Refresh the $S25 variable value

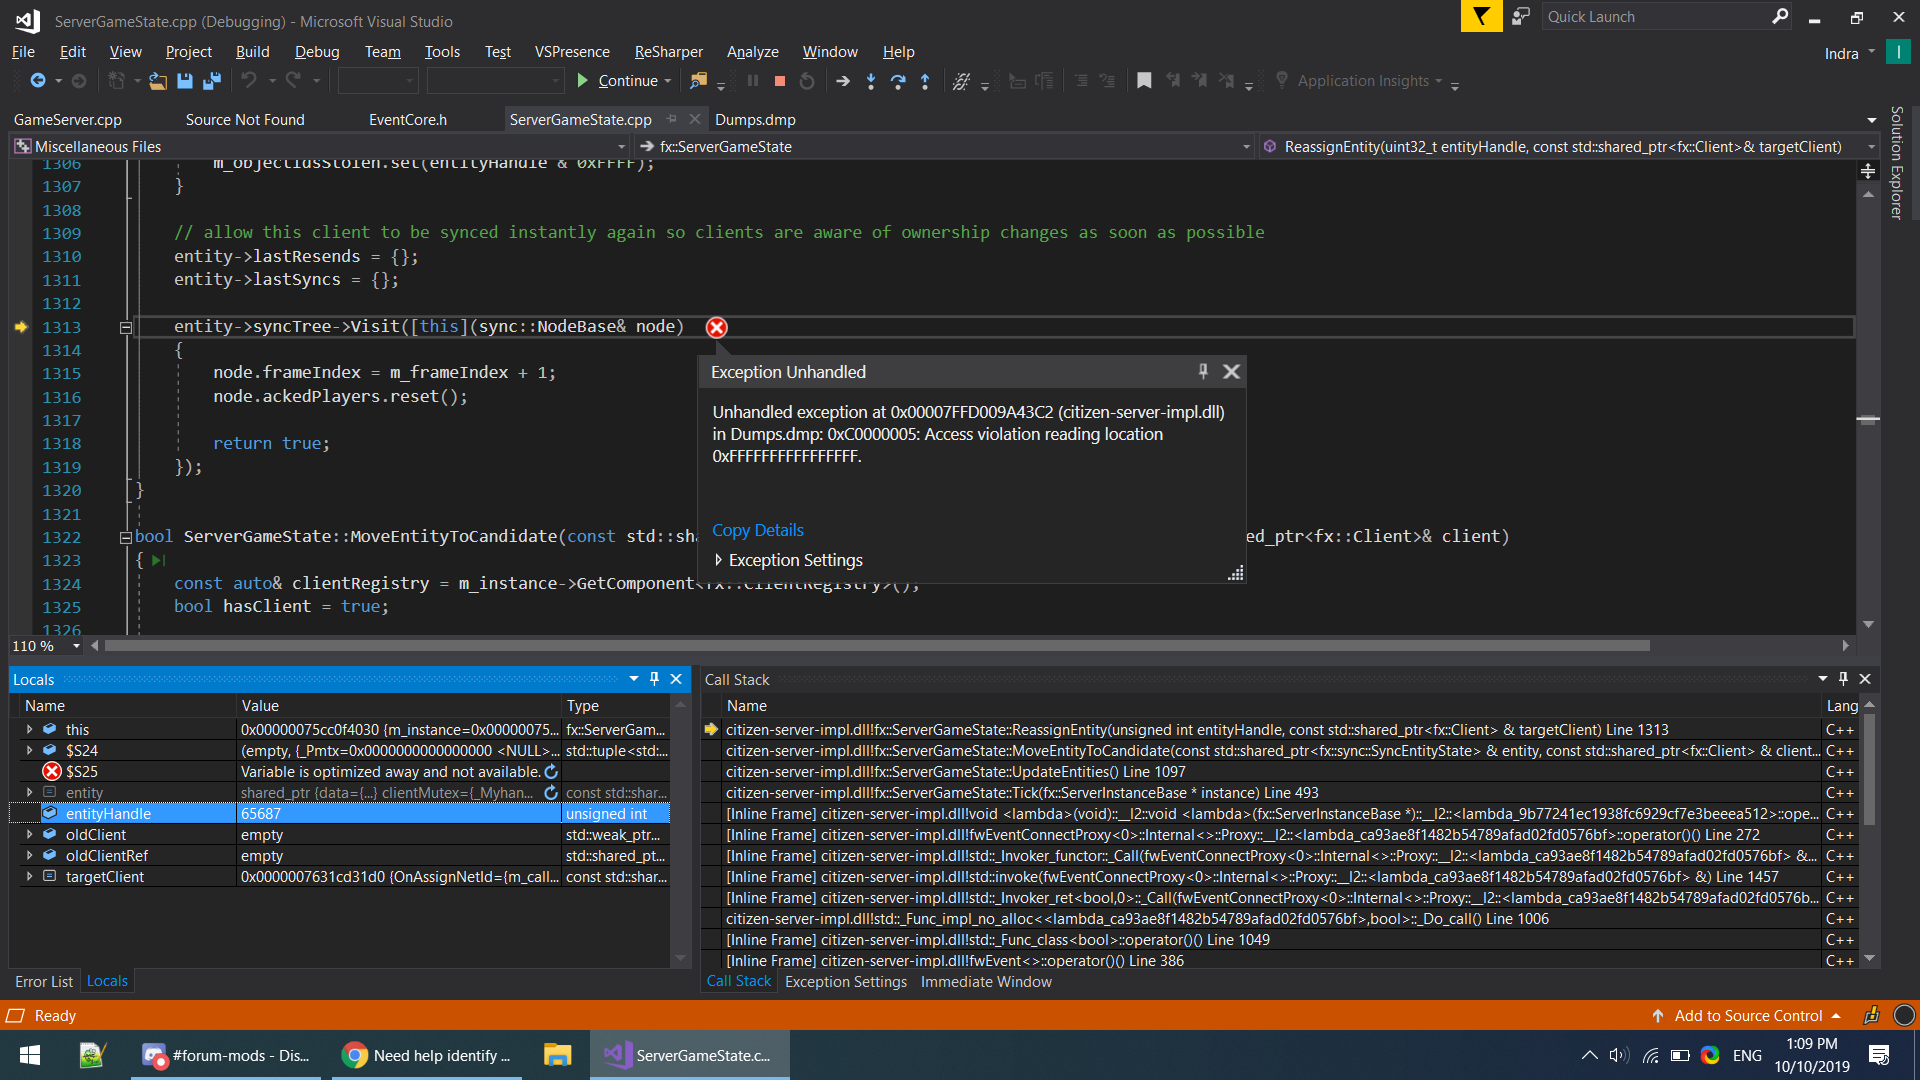coord(550,771)
